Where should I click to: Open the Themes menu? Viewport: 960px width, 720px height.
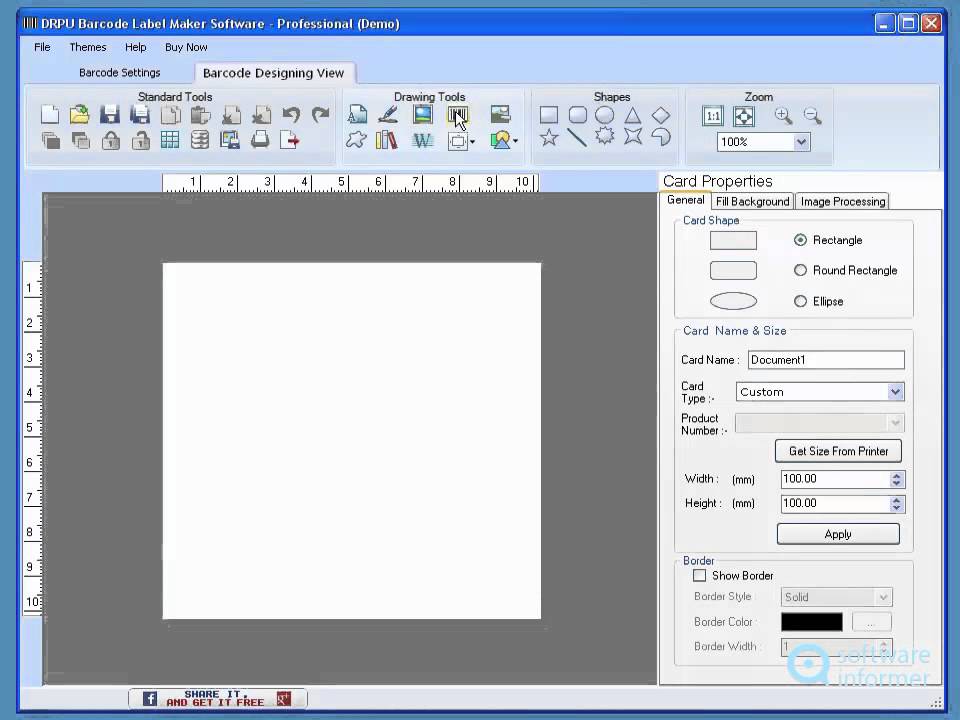click(x=88, y=47)
